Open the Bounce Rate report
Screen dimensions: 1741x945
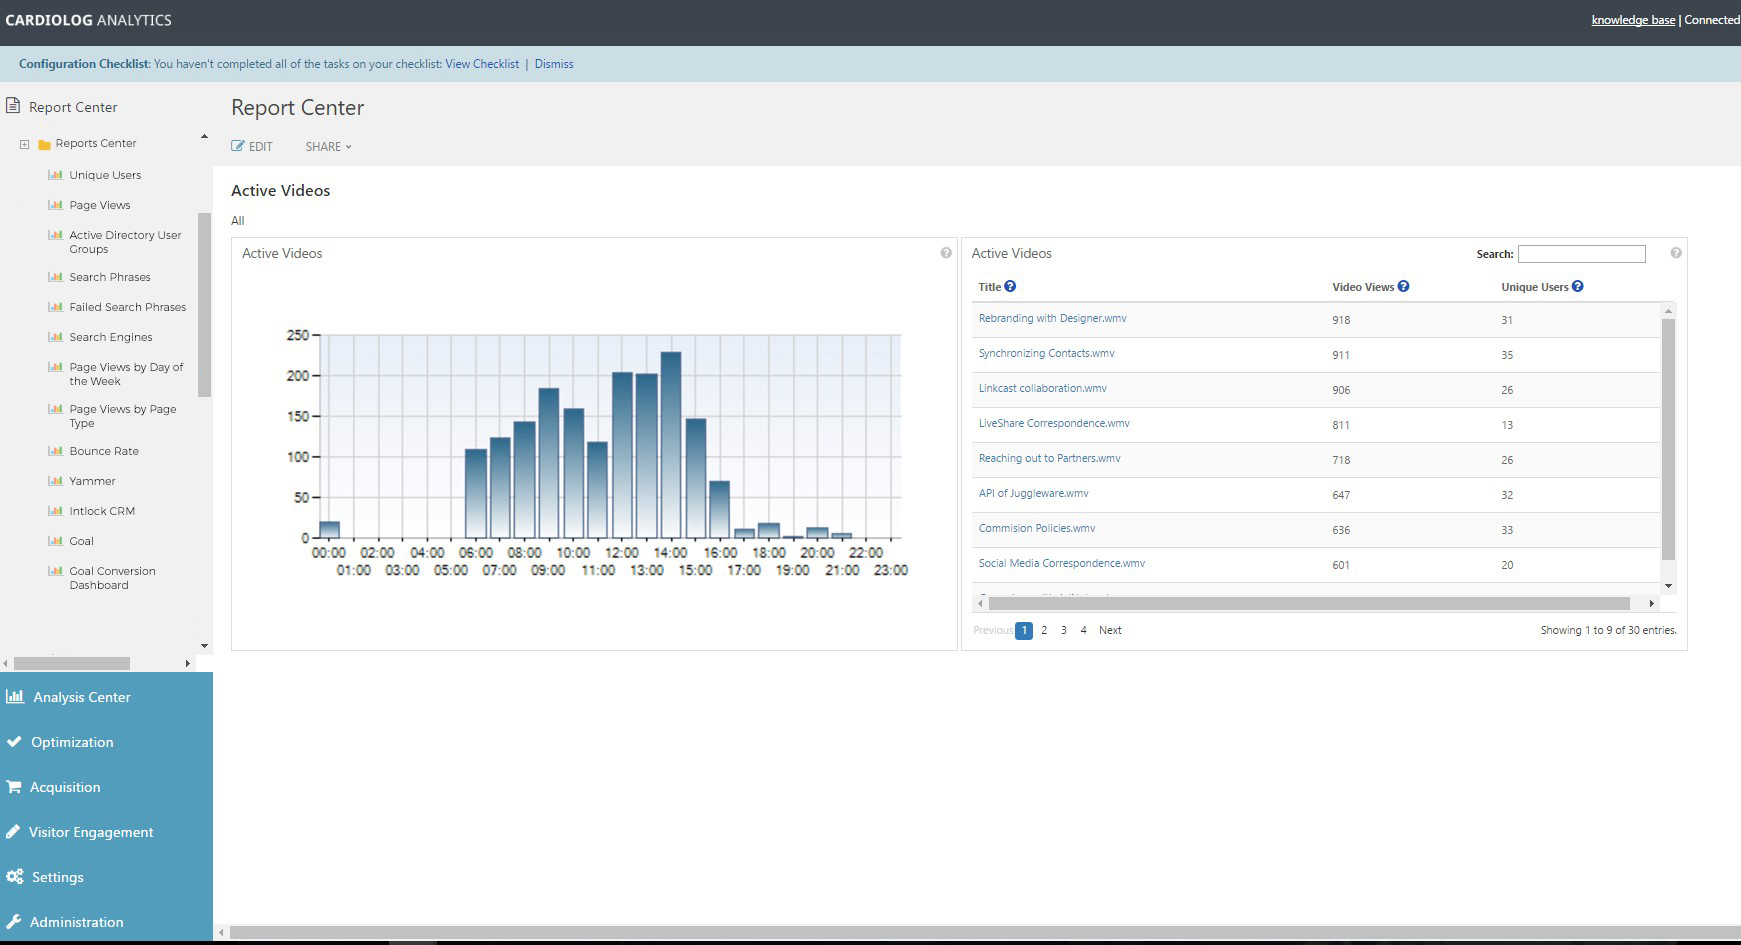[x=104, y=451]
